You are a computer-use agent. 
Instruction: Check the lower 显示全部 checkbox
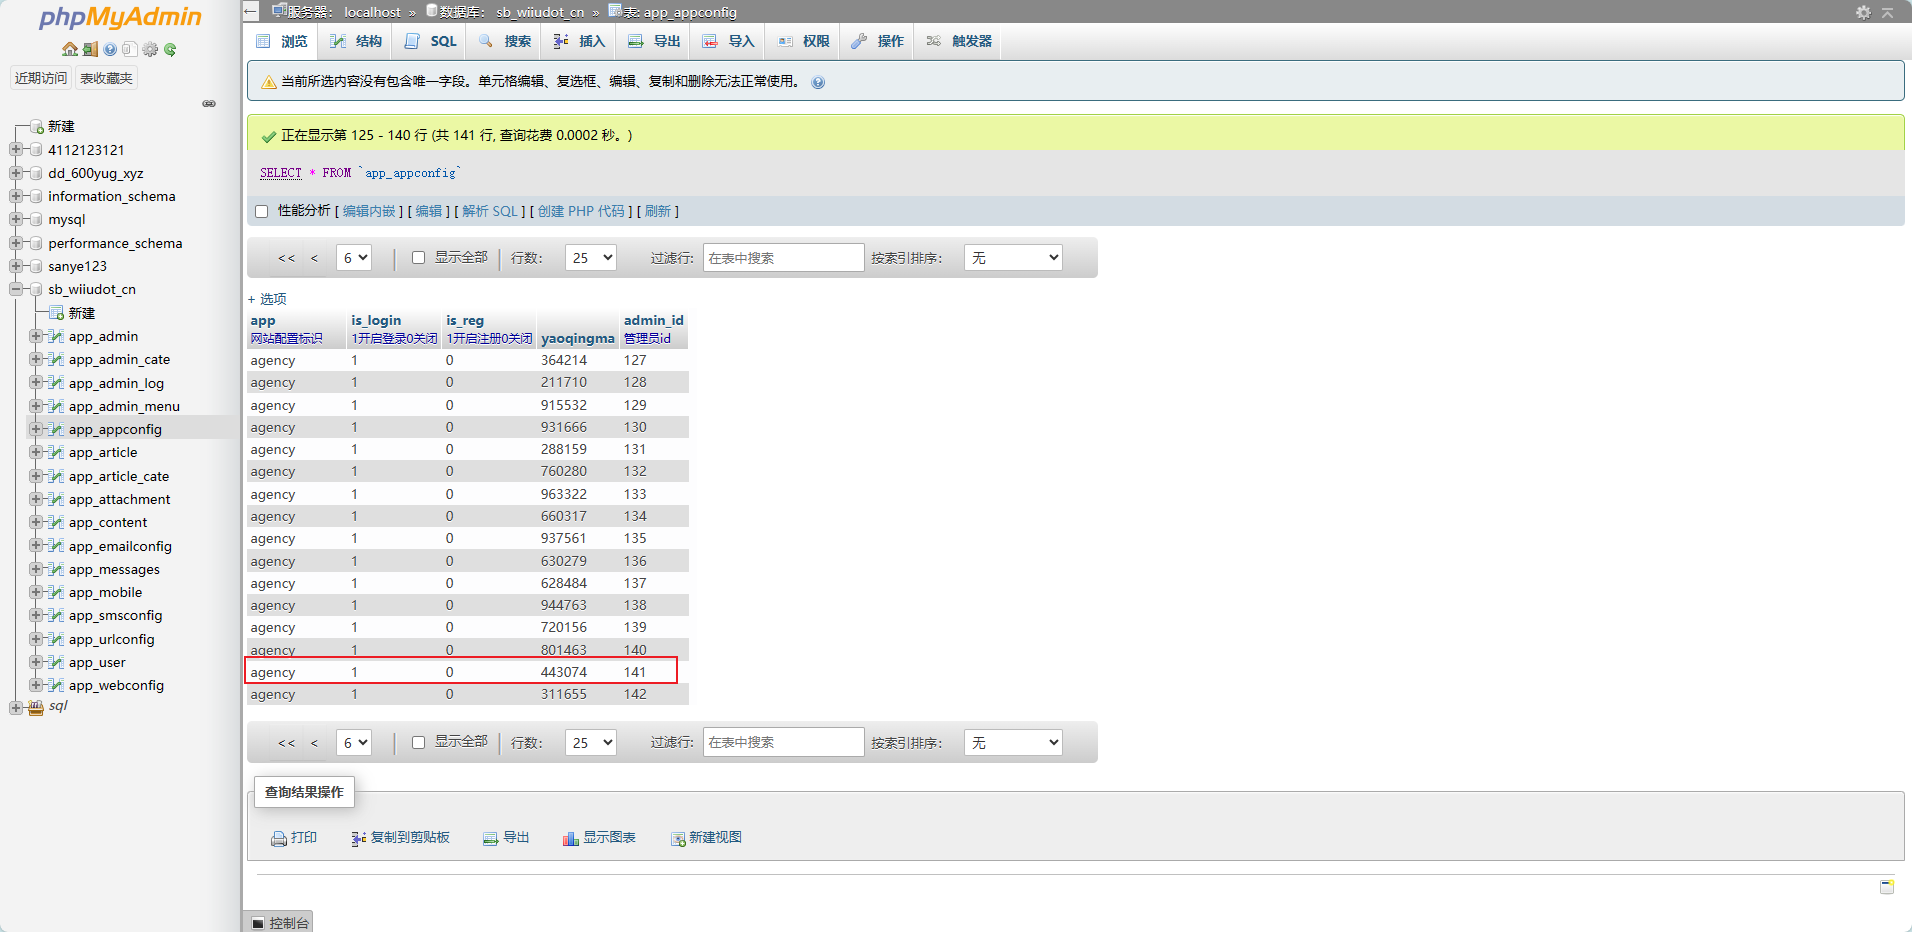pyautogui.click(x=419, y=742)
